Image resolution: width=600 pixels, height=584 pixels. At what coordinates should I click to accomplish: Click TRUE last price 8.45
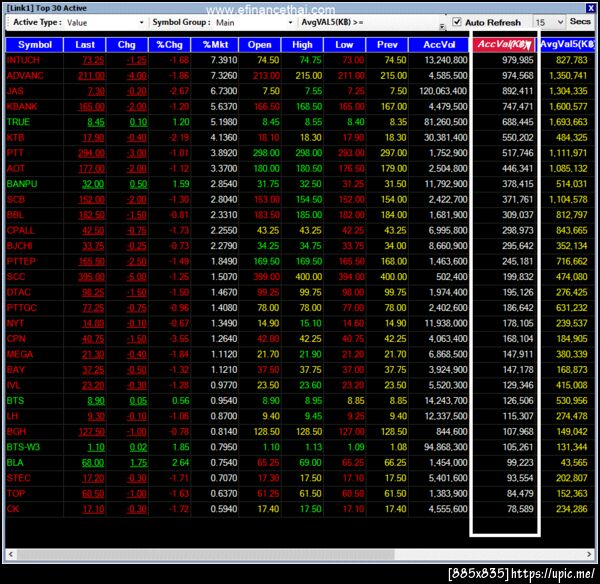[x=96, y=122]
